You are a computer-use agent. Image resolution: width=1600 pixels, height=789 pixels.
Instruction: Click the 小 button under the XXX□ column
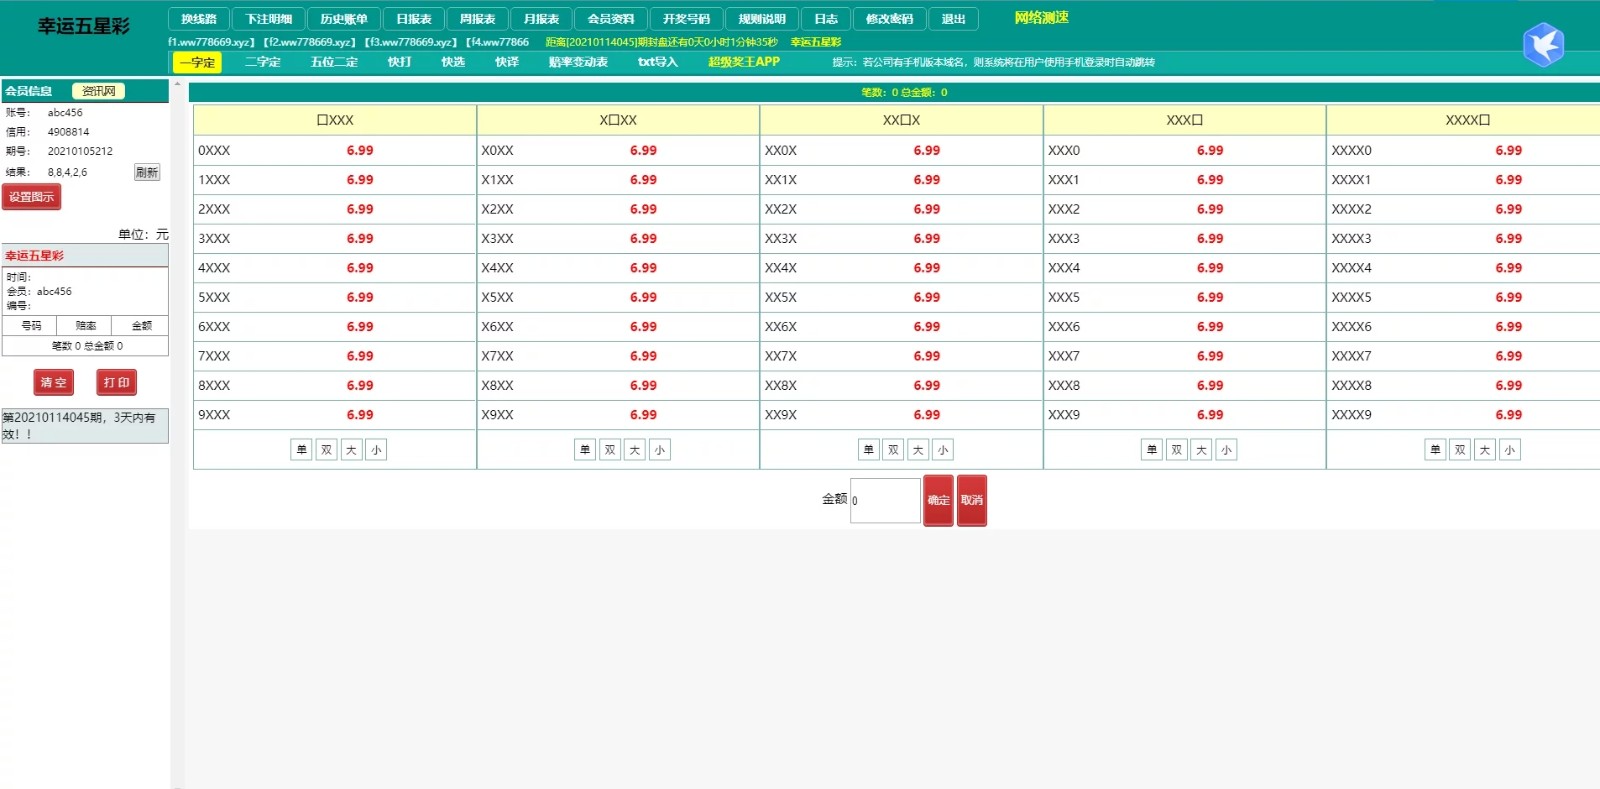pyautogui.click(x=1226, y=450)
